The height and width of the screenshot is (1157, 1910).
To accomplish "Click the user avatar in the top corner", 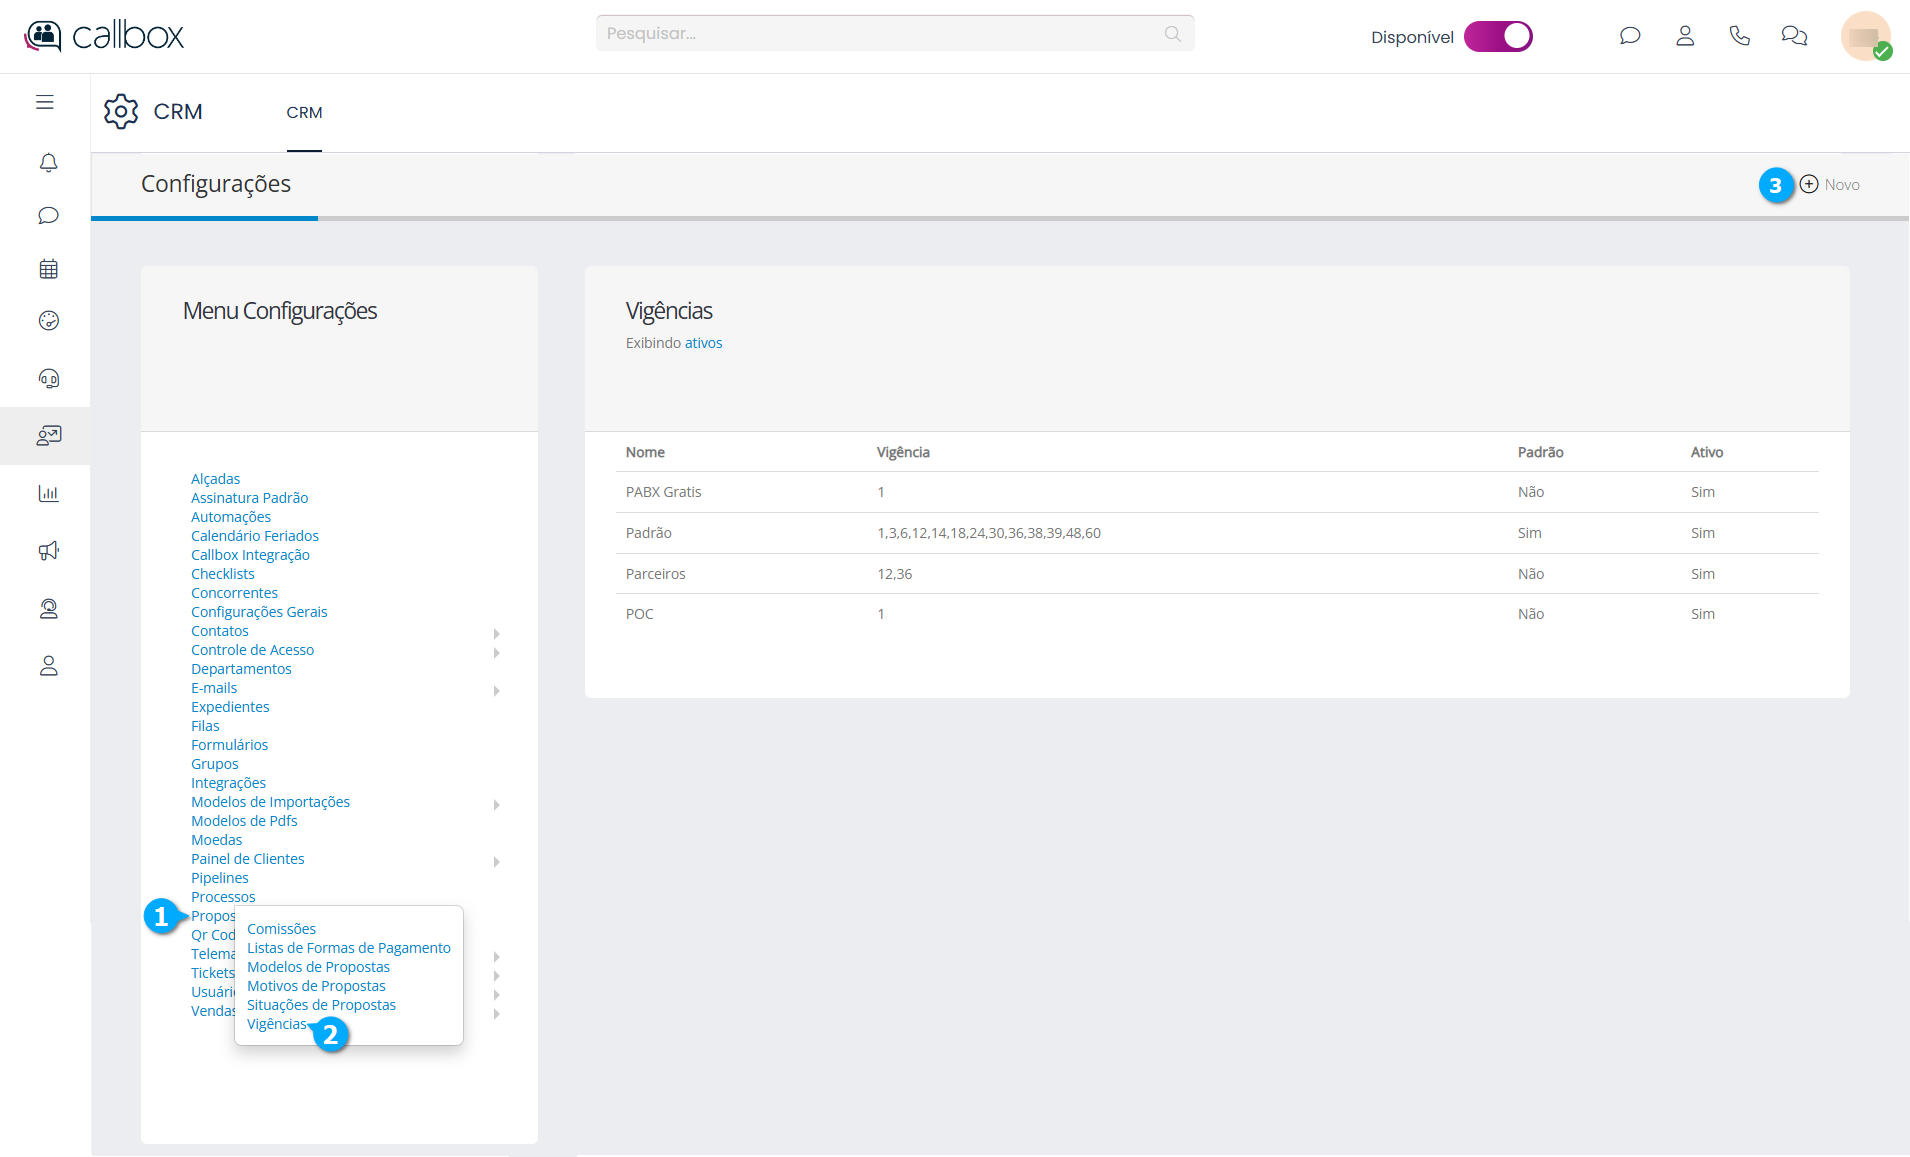I will point(1864,36).
